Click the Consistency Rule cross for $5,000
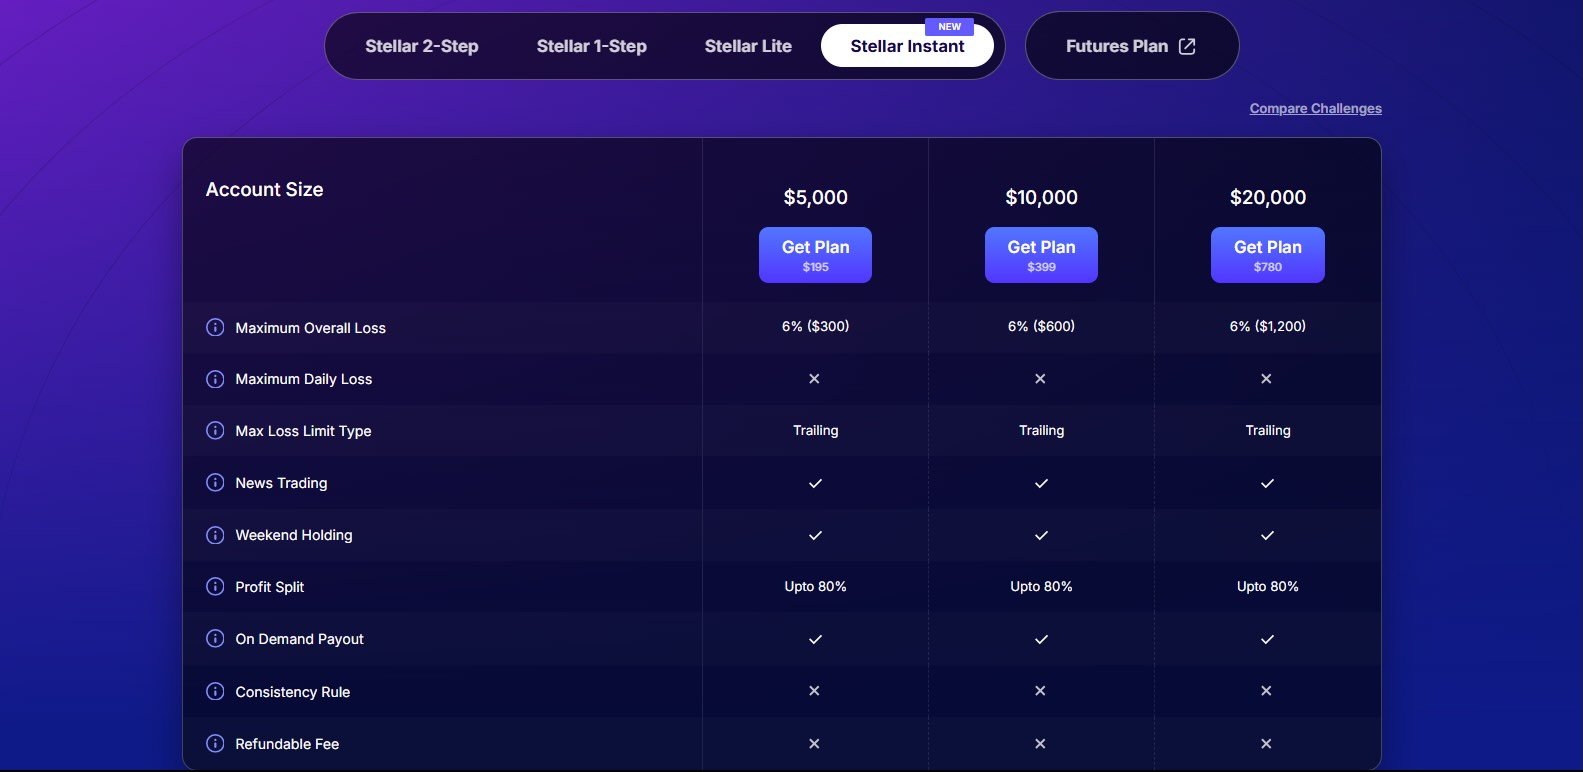 814,690
